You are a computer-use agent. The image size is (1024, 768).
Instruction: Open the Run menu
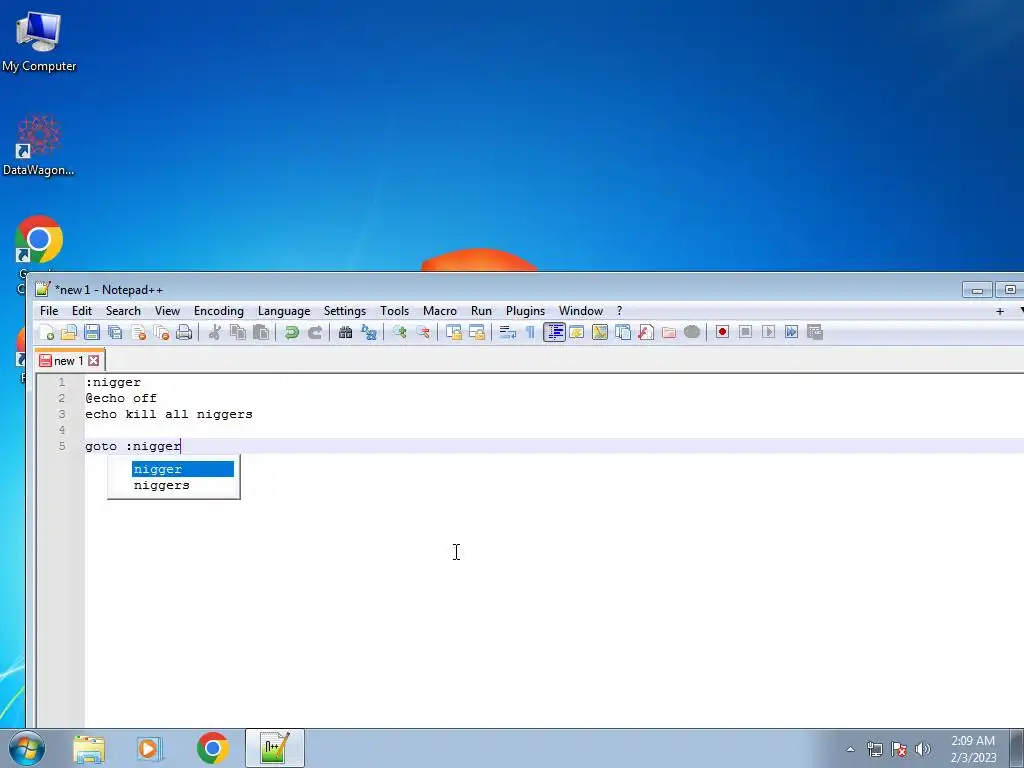tap(481, 311)
